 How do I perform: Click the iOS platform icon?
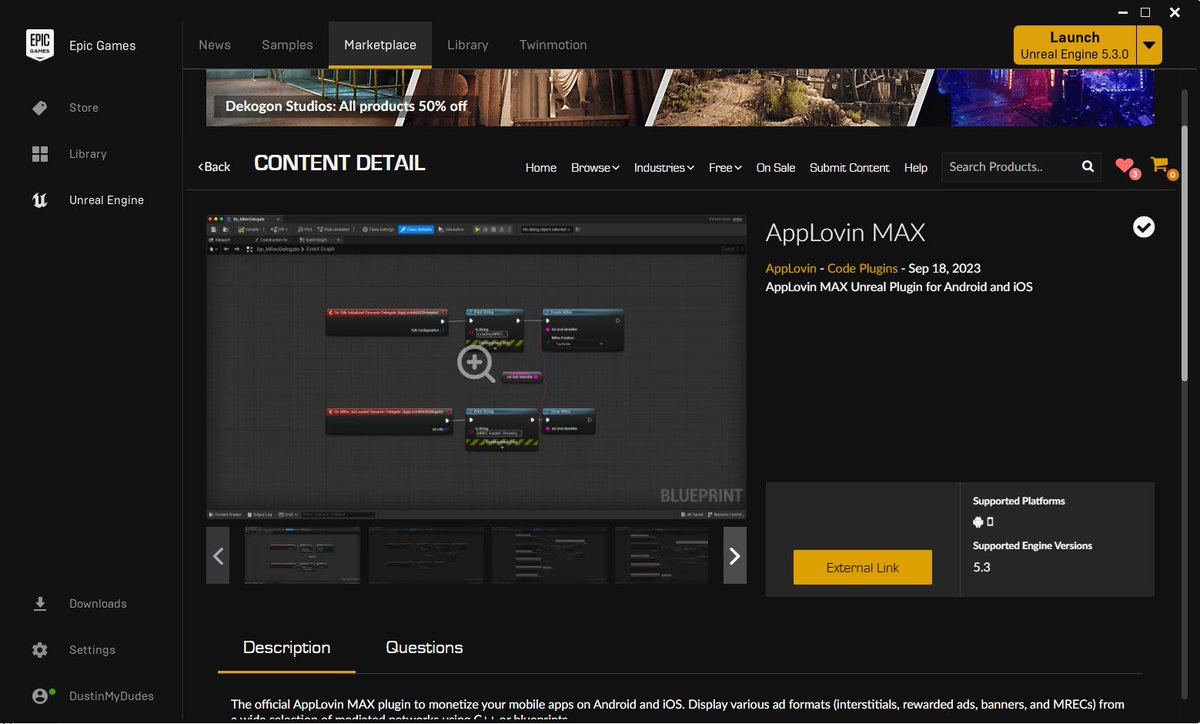pos(990,522)
